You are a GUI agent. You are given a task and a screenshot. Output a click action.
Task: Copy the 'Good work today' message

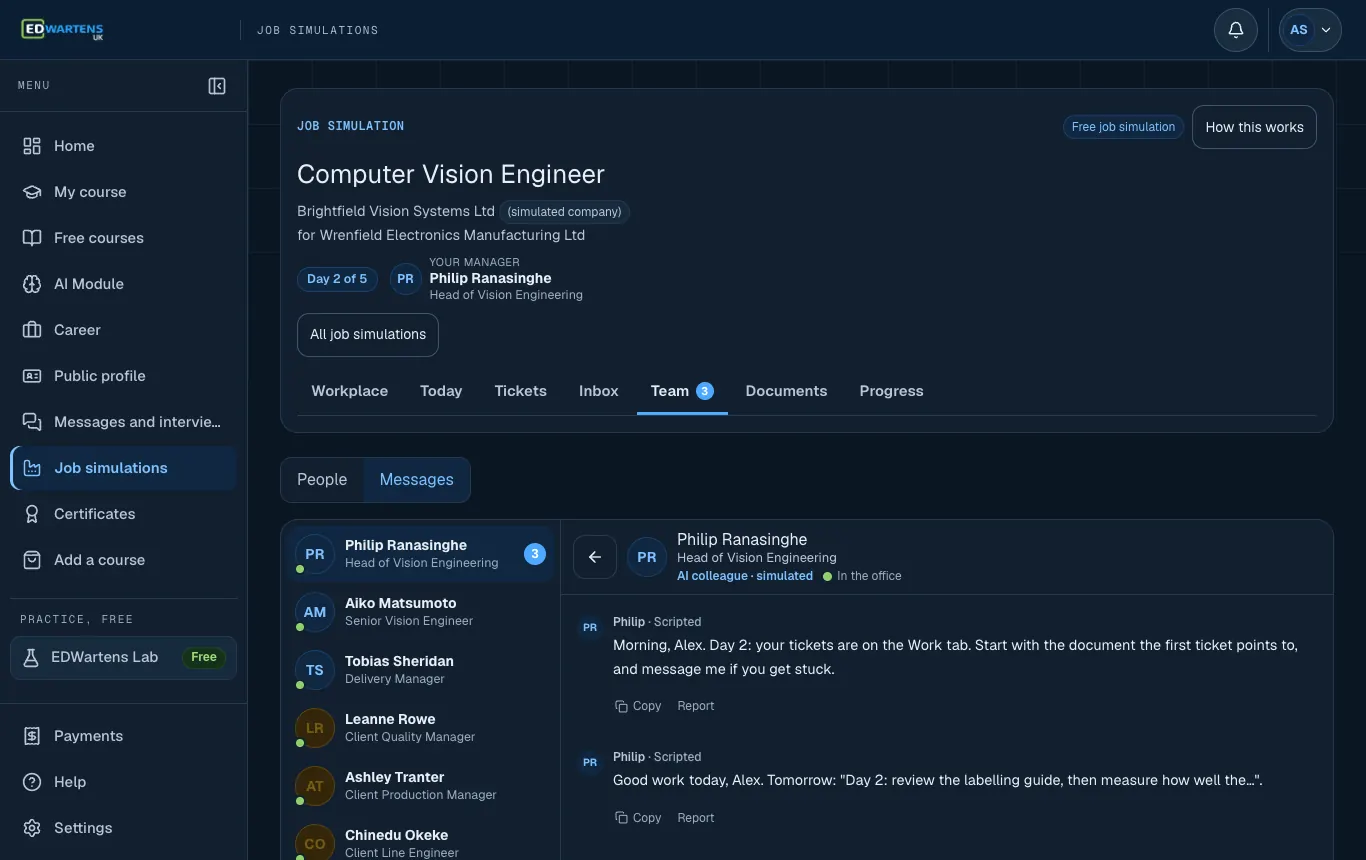(x=638, y=818)
